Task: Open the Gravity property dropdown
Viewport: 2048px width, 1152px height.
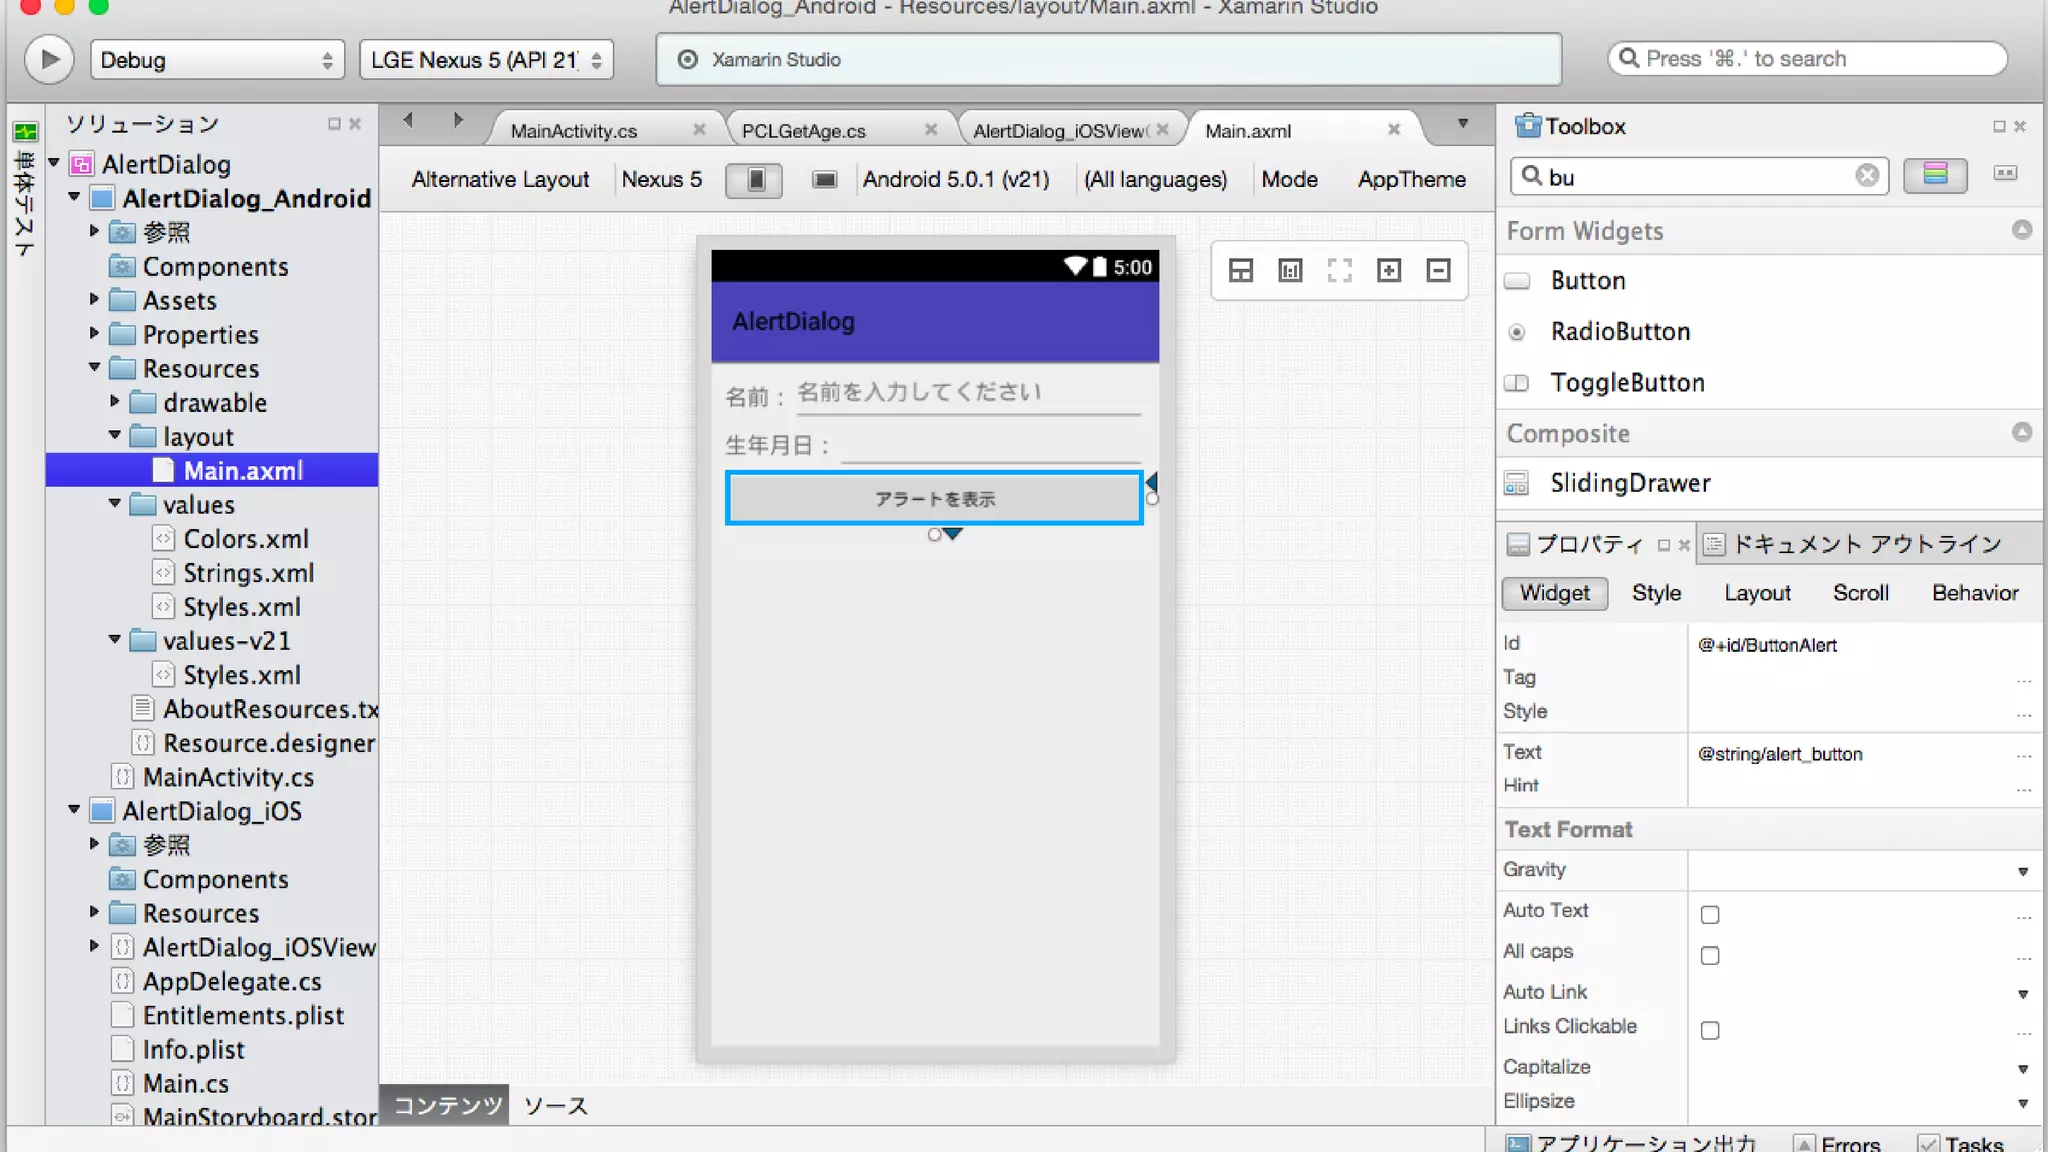Action: pyautogui.click(x=2022, y=871)
